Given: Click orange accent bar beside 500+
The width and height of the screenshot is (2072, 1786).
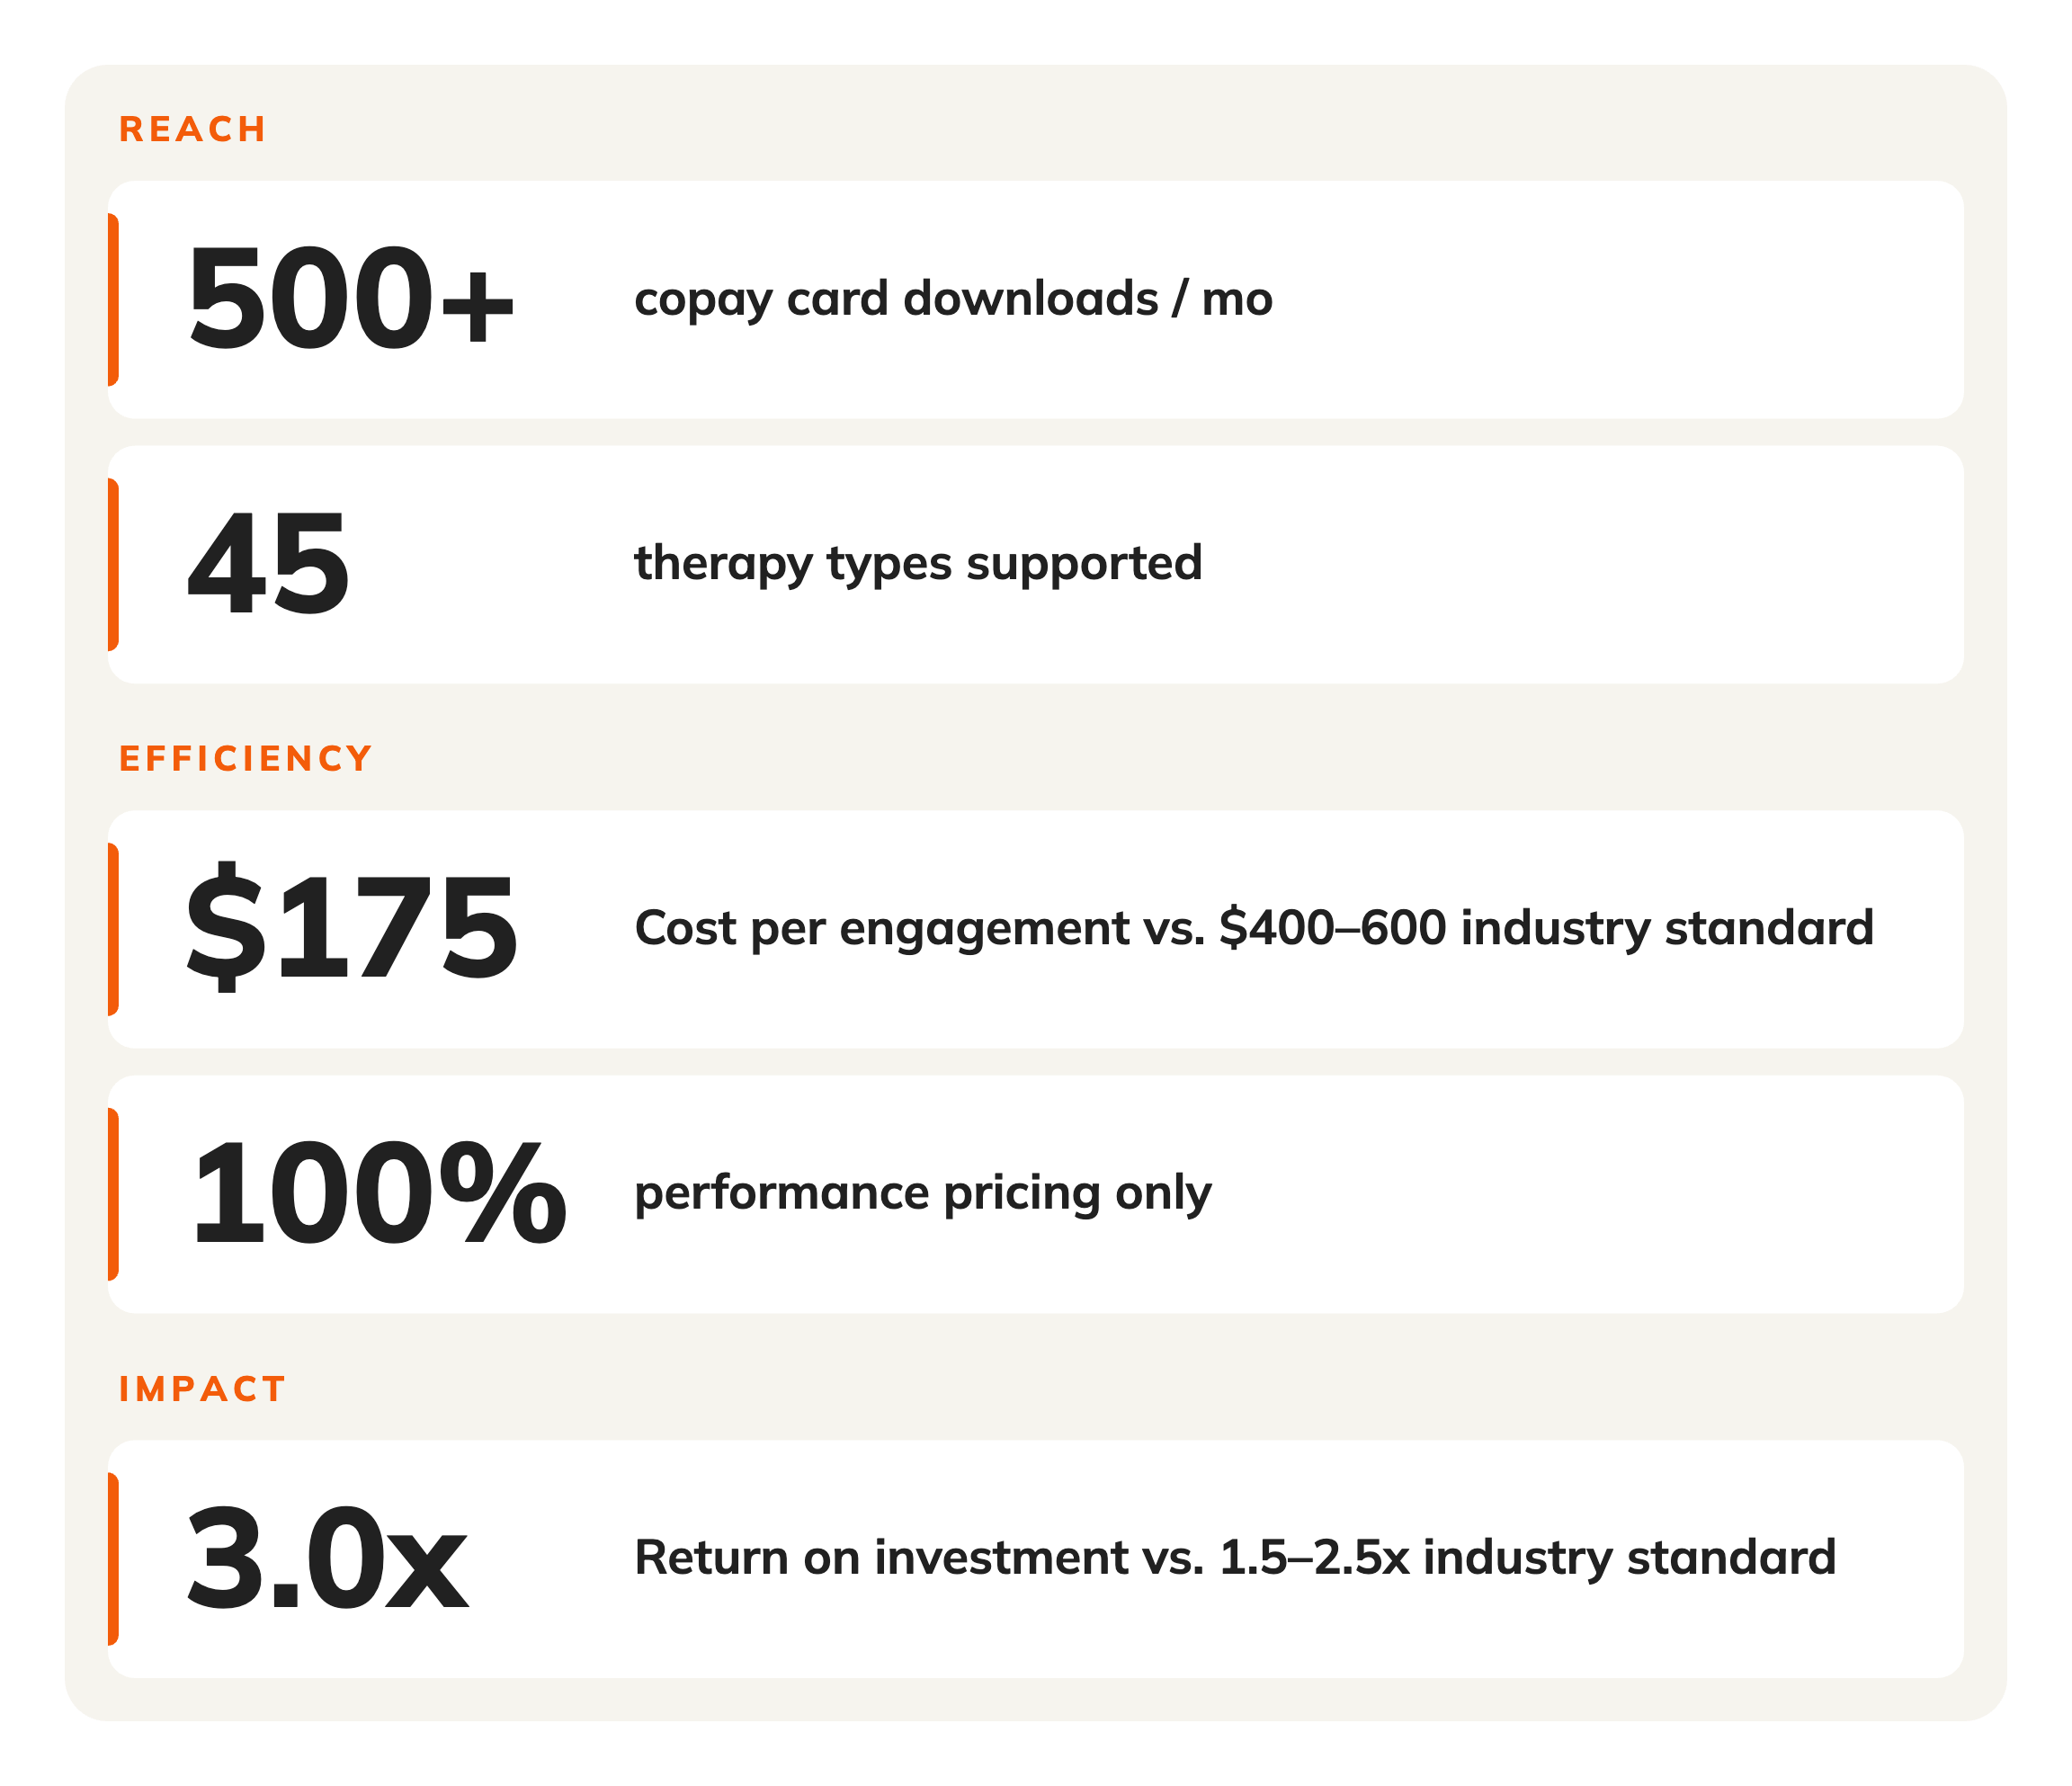Looking at the screenshot, I should [113, 300].
